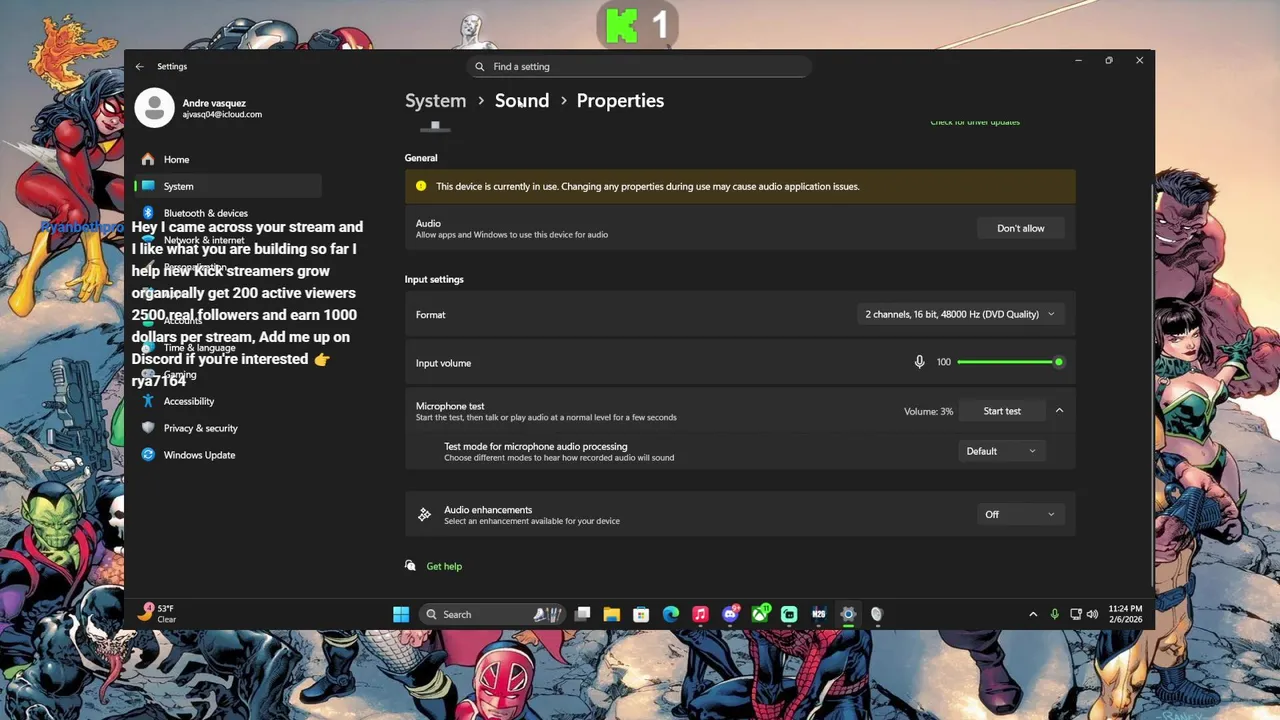Collapse the Microphone test section chevron
The width and height of the screenshot is (1280, 720).
(1059, 411)
